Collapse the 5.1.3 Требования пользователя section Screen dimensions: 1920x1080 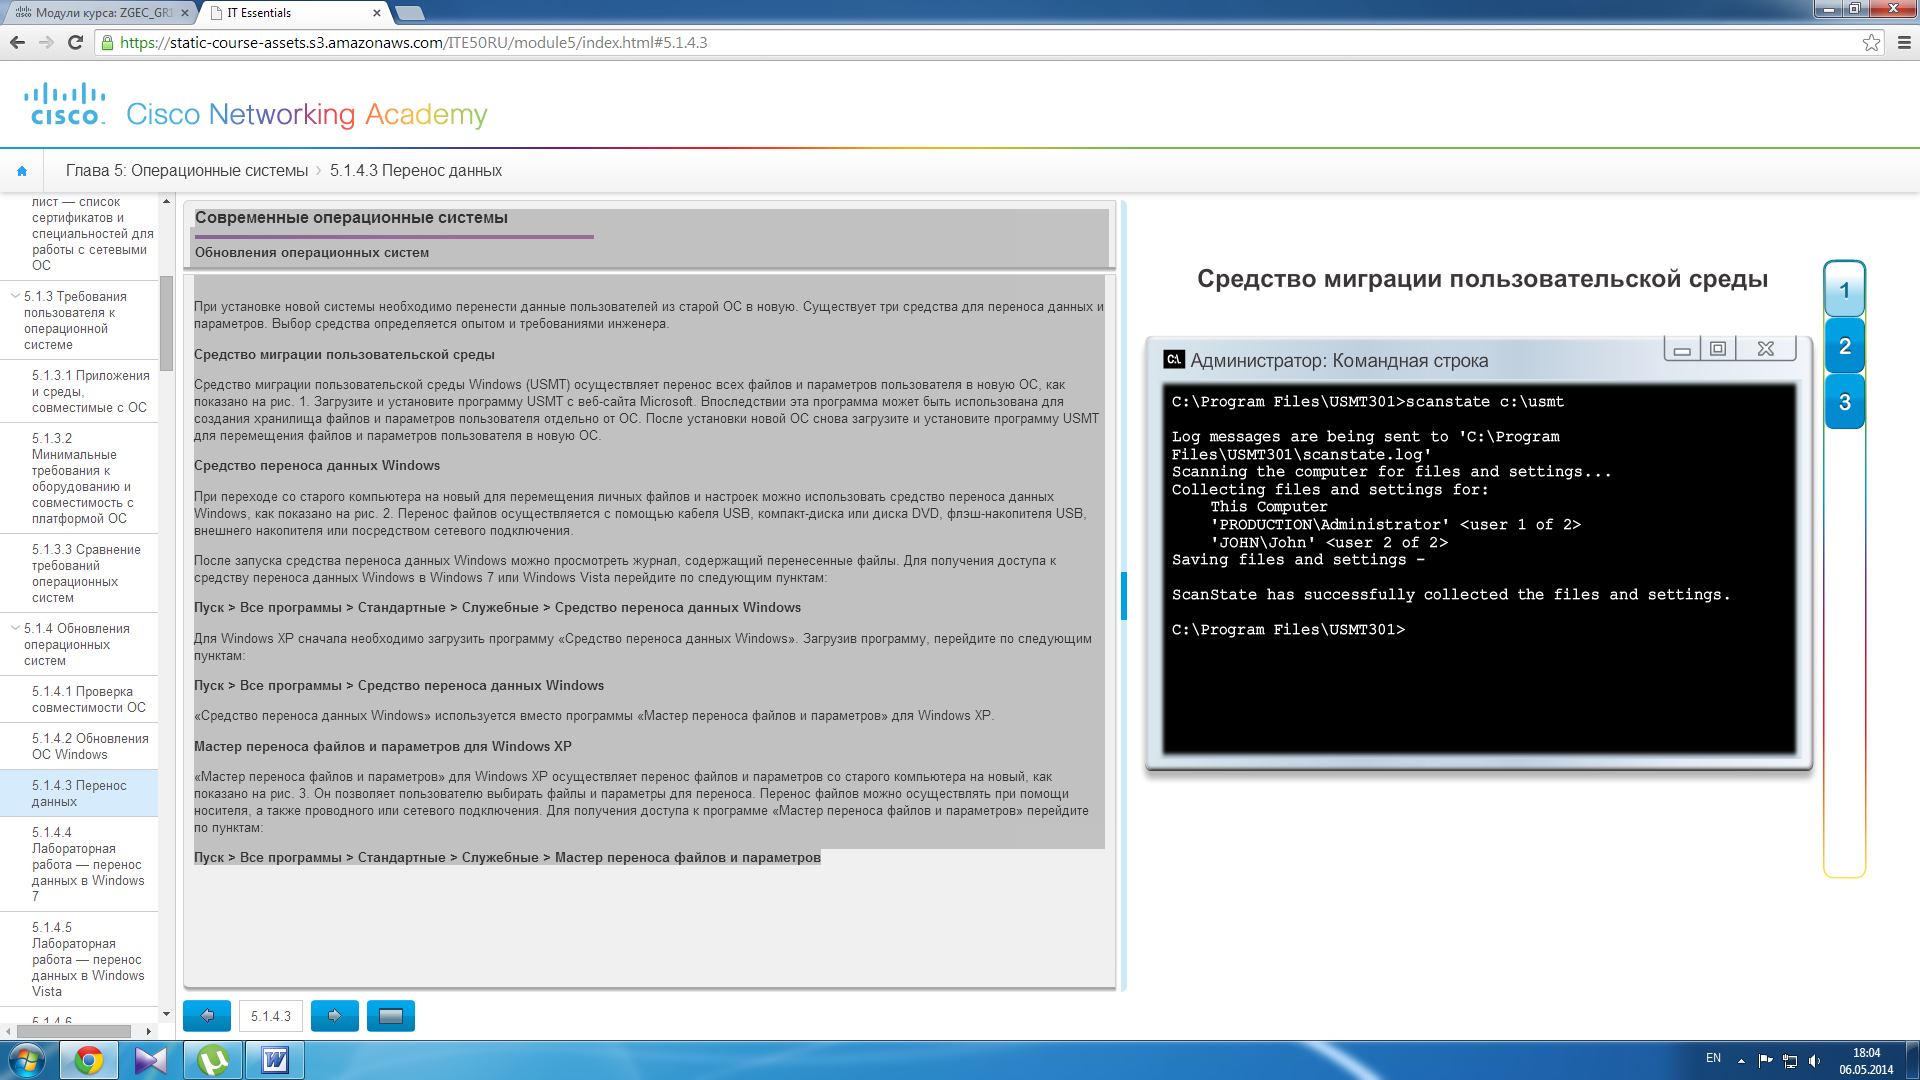[15, 296]
